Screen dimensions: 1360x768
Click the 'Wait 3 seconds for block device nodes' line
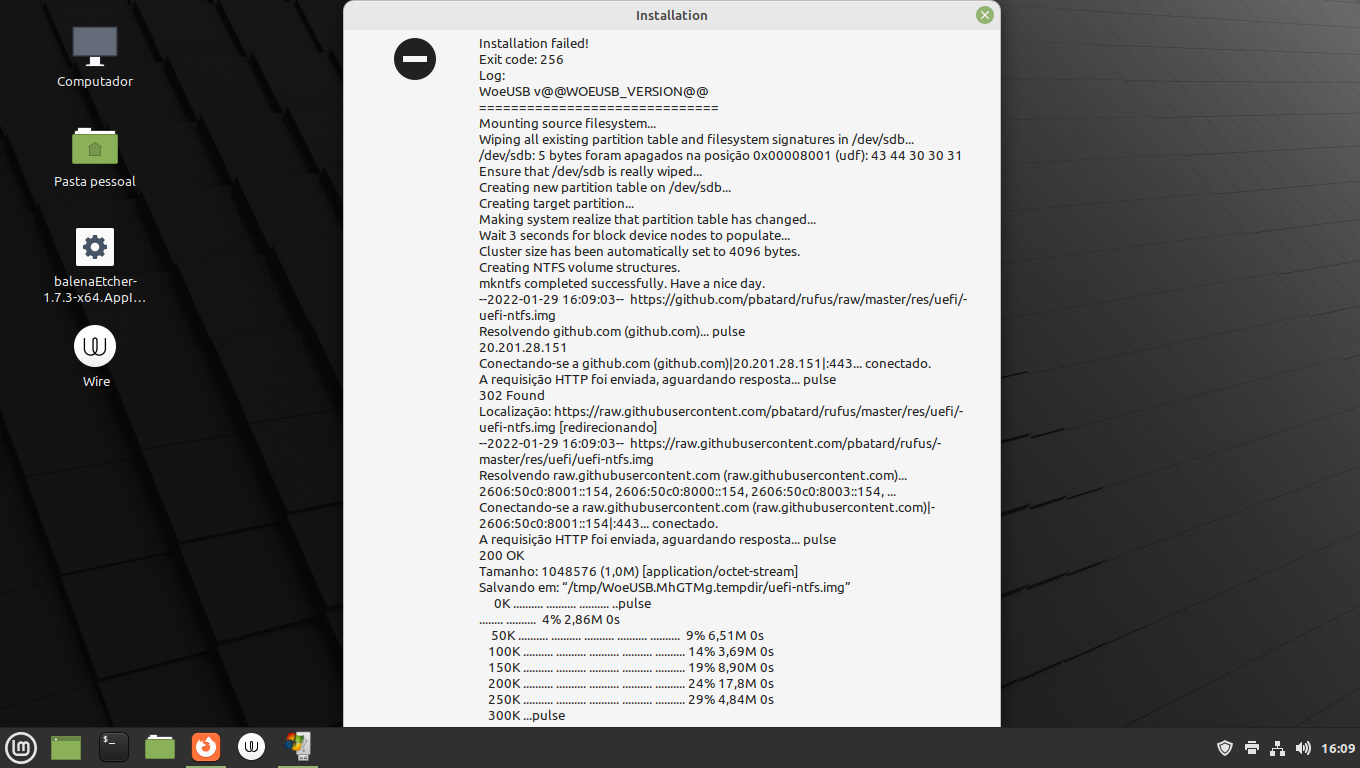click(x=635, y=235)
